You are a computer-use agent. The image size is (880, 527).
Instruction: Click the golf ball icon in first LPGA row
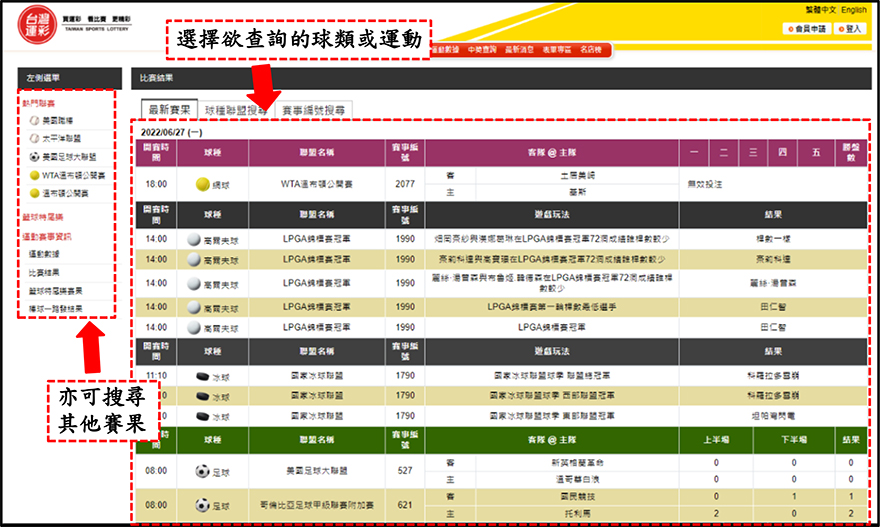pyautogui.click(x=194, y=240)
